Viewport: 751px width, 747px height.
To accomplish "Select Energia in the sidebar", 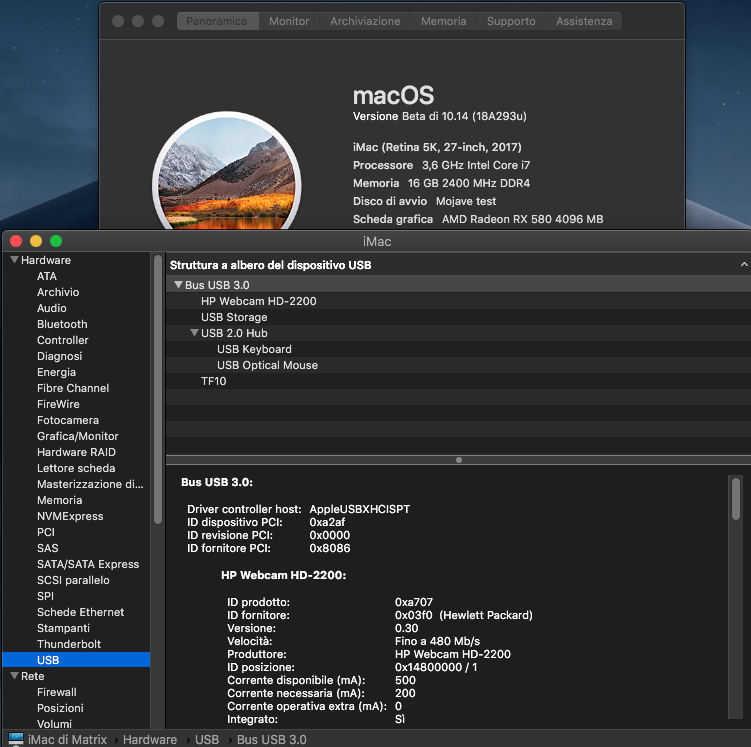I will pyautogui.click(x=57, y=372).
